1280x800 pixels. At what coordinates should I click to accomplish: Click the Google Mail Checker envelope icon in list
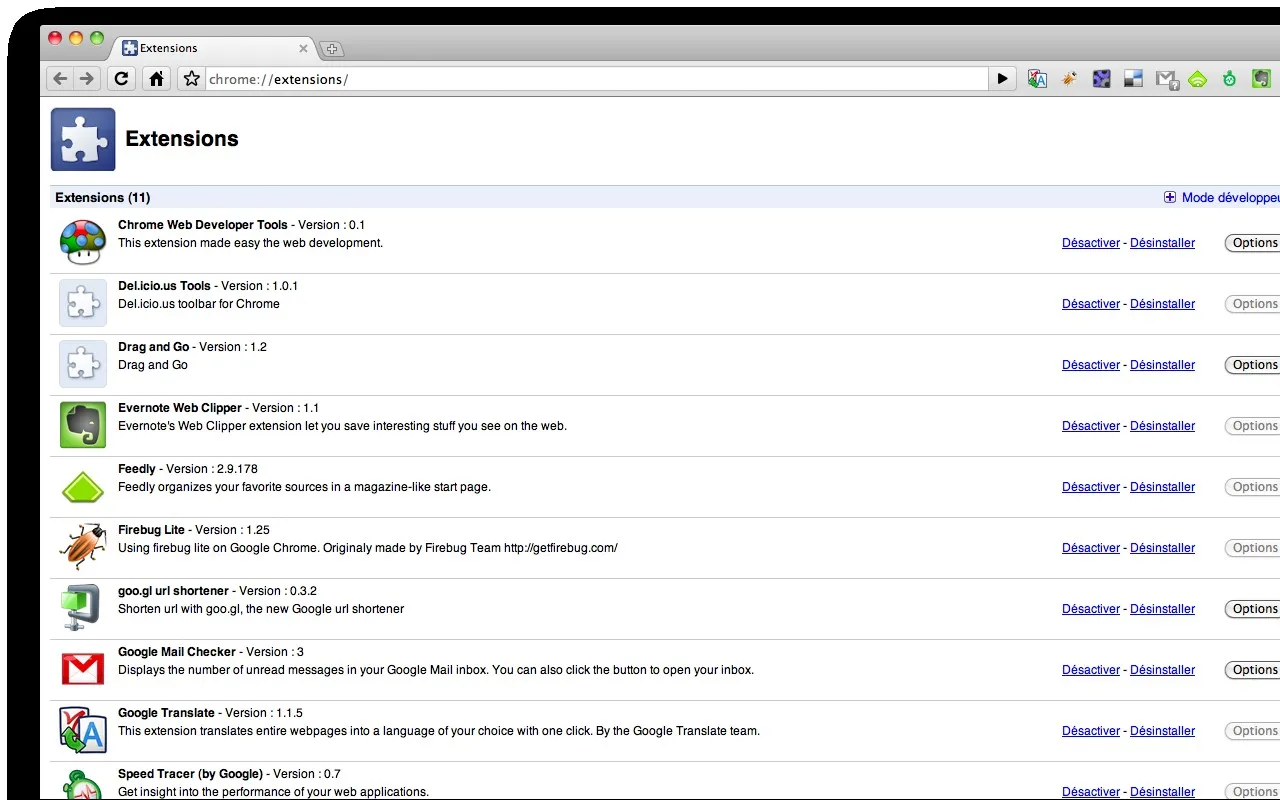(x=83, y=669)
